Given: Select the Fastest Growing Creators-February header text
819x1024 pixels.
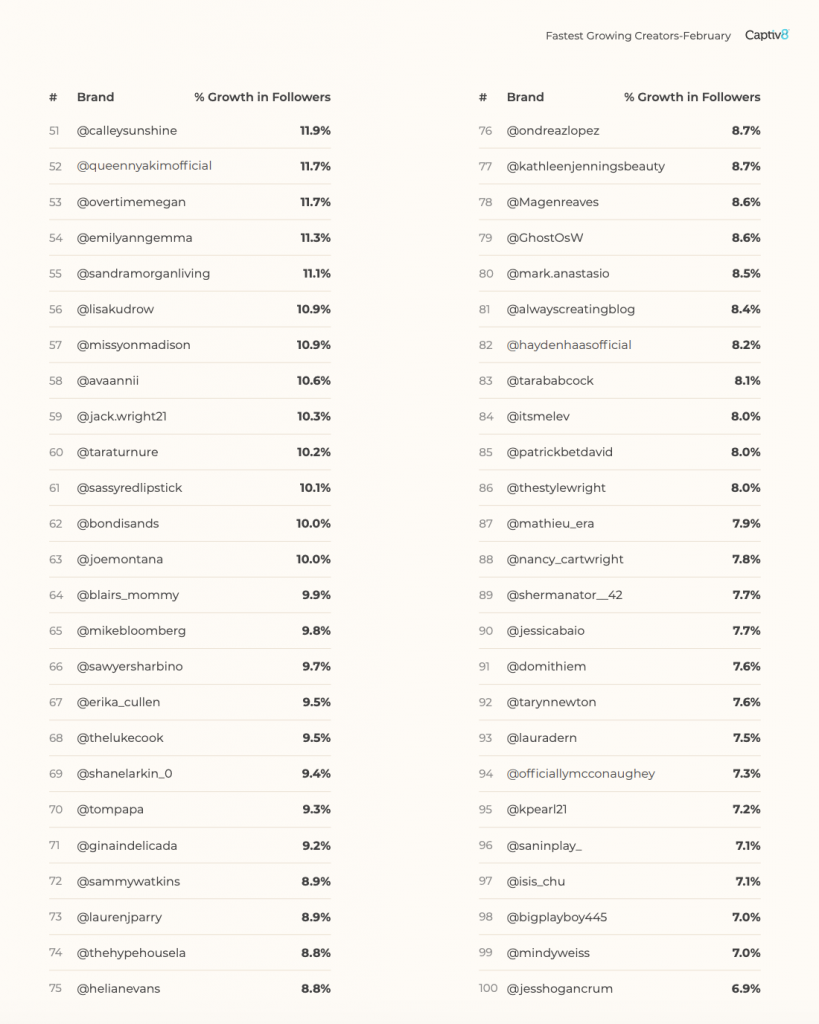Looking at the screenshot, I should point(638,36).
